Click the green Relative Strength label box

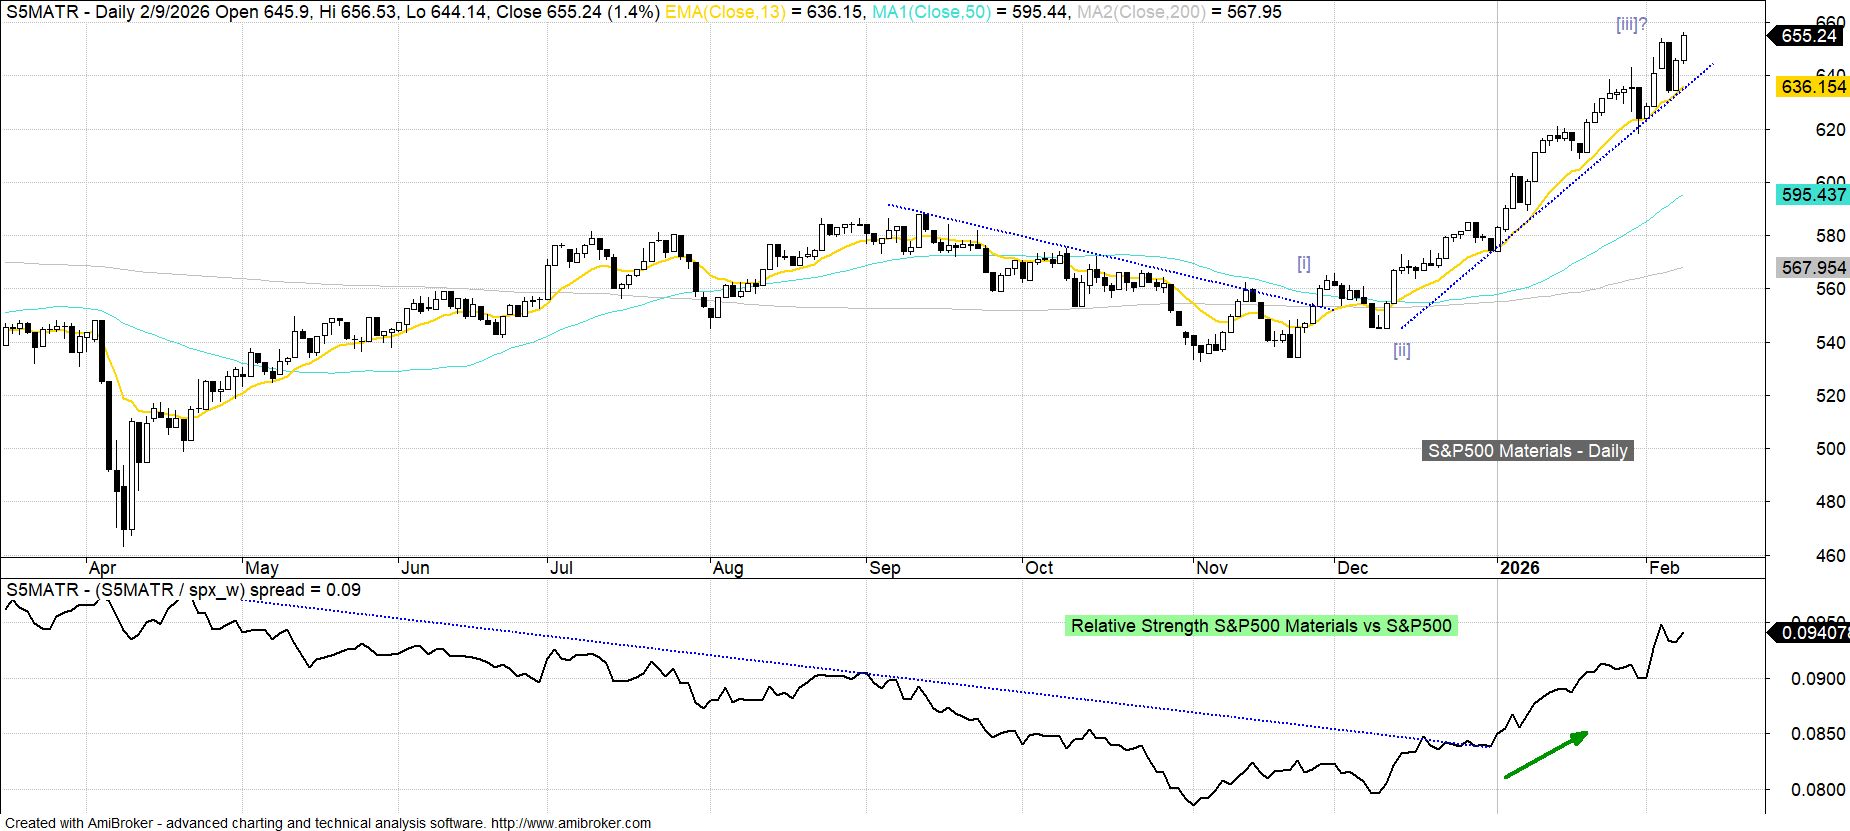(1260, 626)
